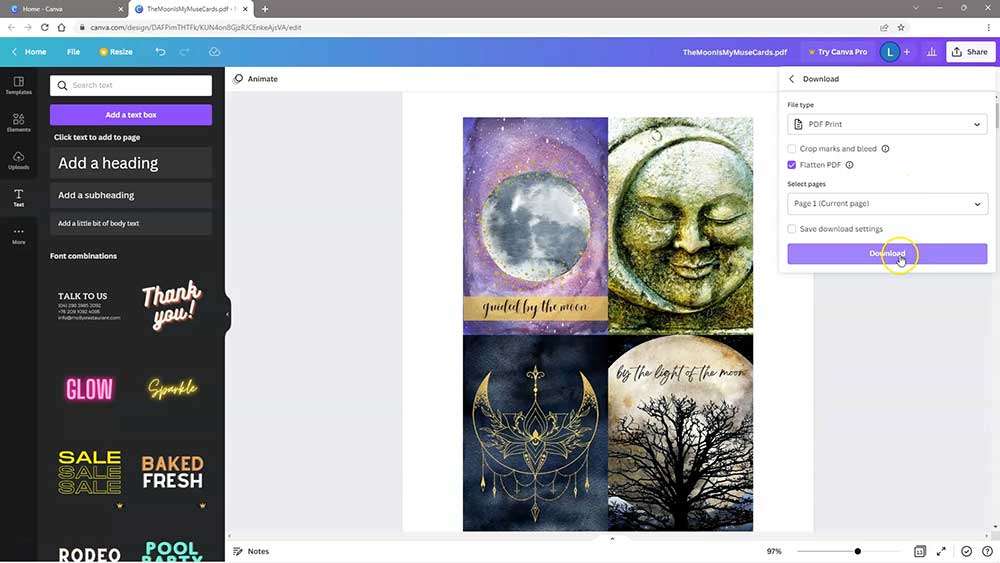Select the tree silhouette moon card
This screenshot has width=1000, height=563.
point(680,433)
